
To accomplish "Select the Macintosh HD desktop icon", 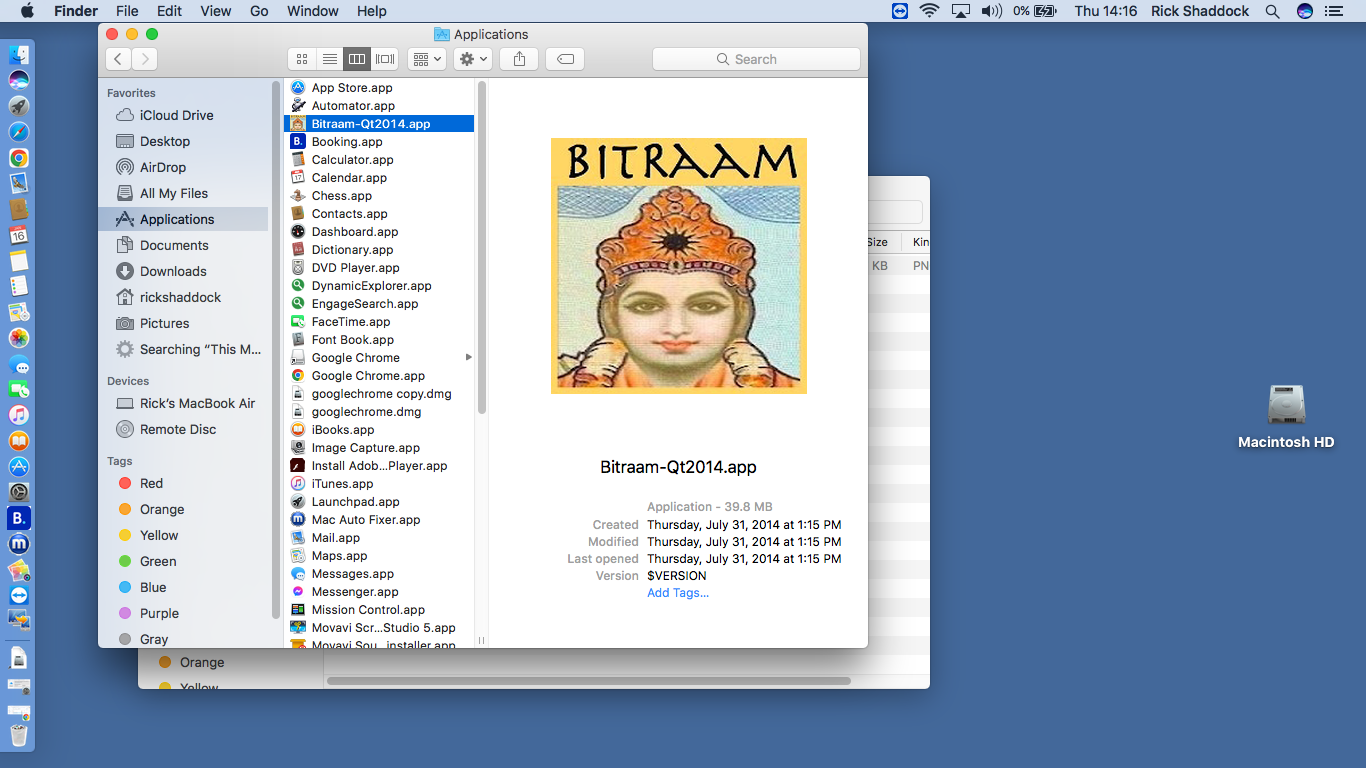I will [x=1286, y=417].
